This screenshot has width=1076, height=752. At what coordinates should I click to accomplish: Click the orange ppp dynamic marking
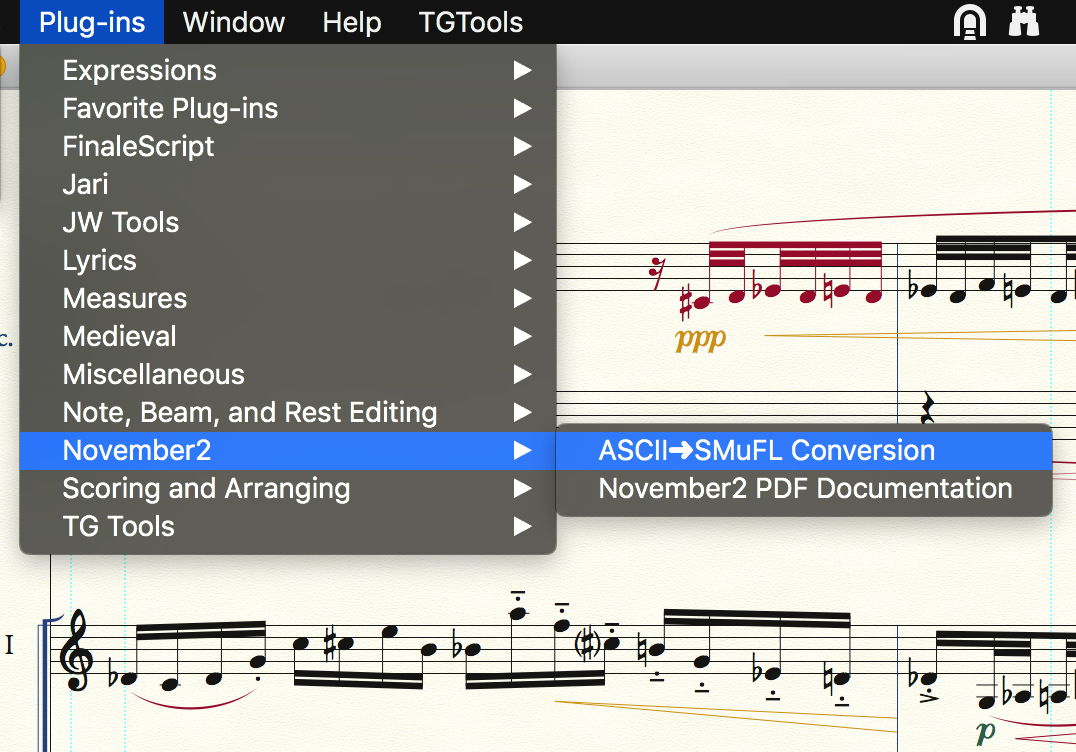(x=700, y=339)
